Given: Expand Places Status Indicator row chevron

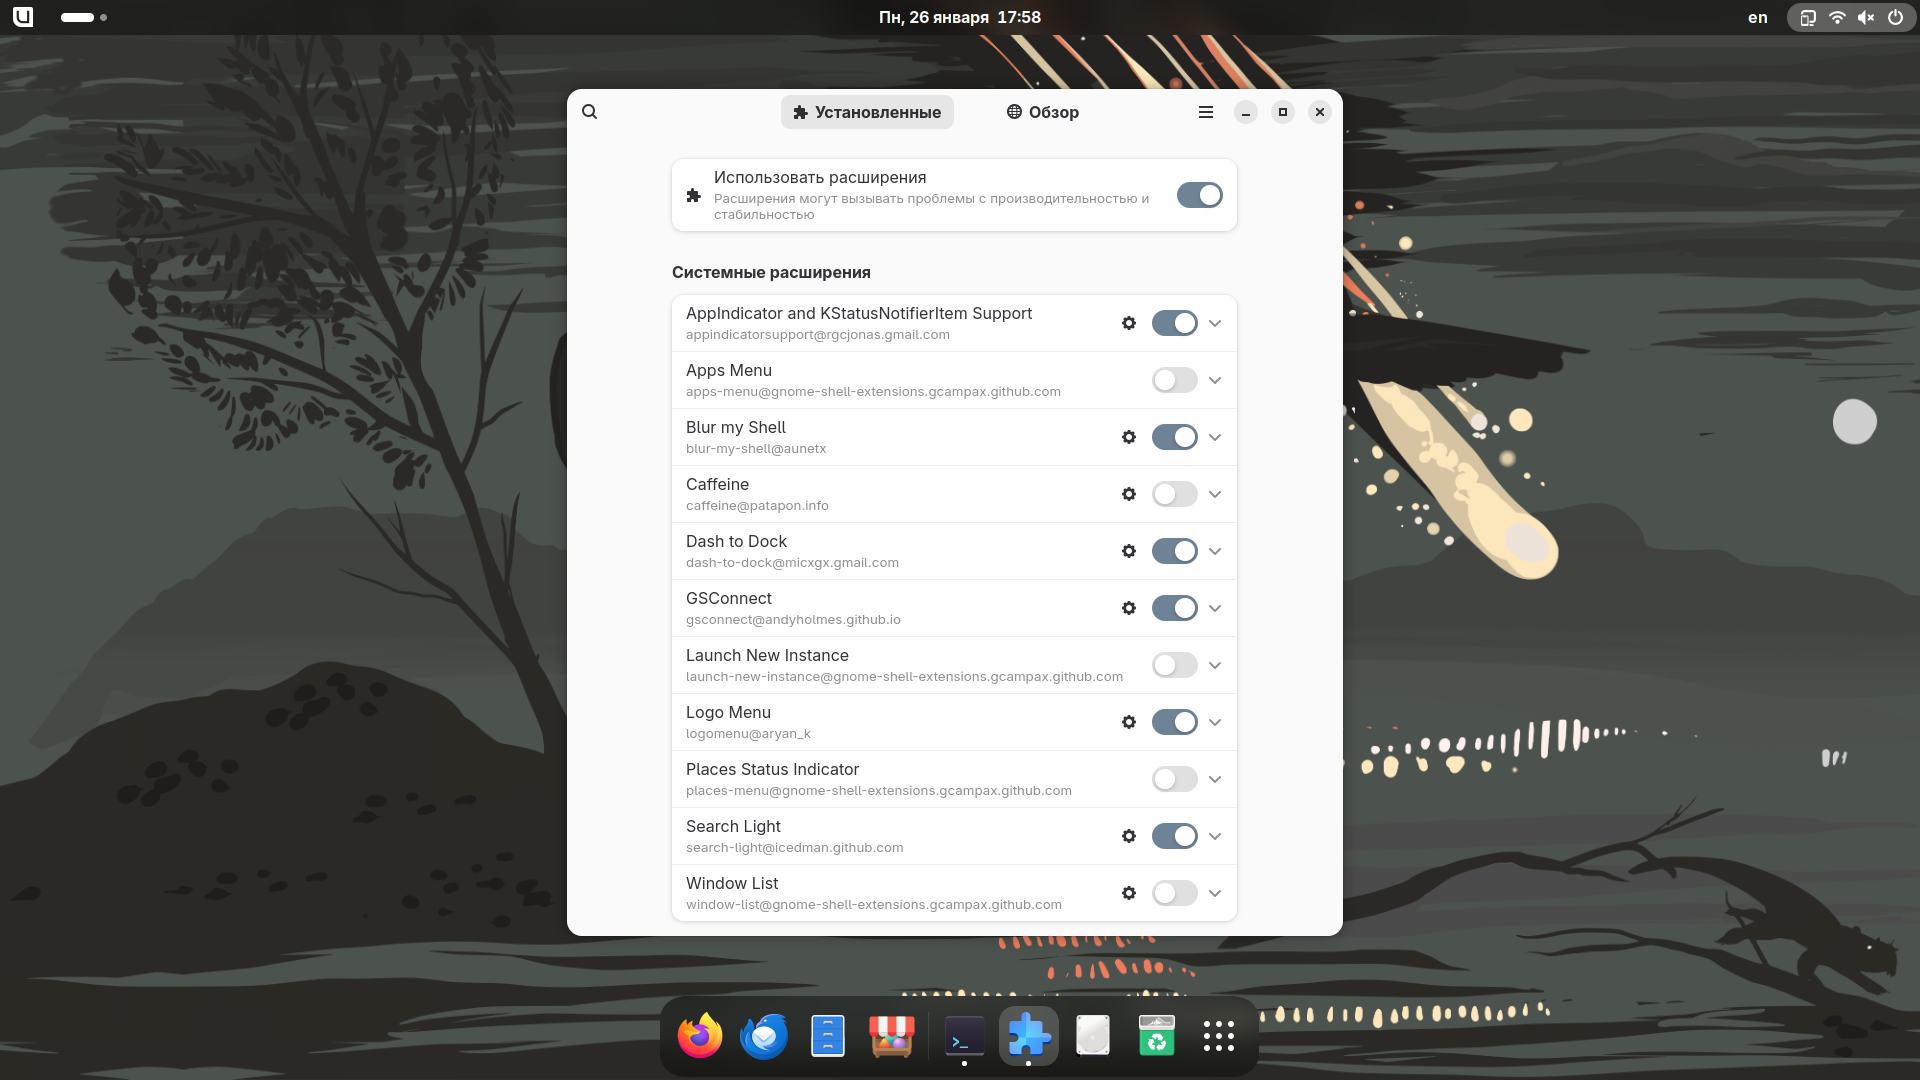Looking at the screenshot, I should coord(1215,779).
